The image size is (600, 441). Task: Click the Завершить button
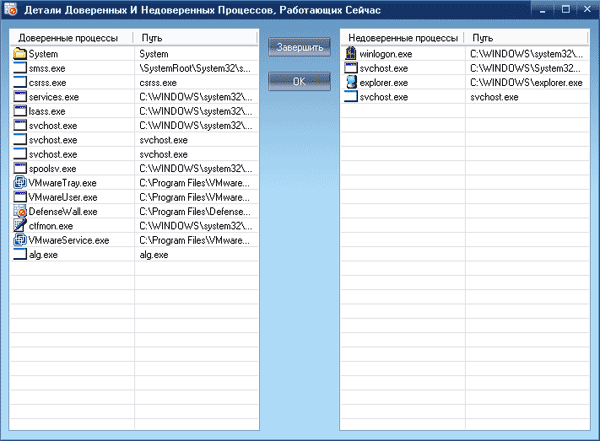point(299,47)
